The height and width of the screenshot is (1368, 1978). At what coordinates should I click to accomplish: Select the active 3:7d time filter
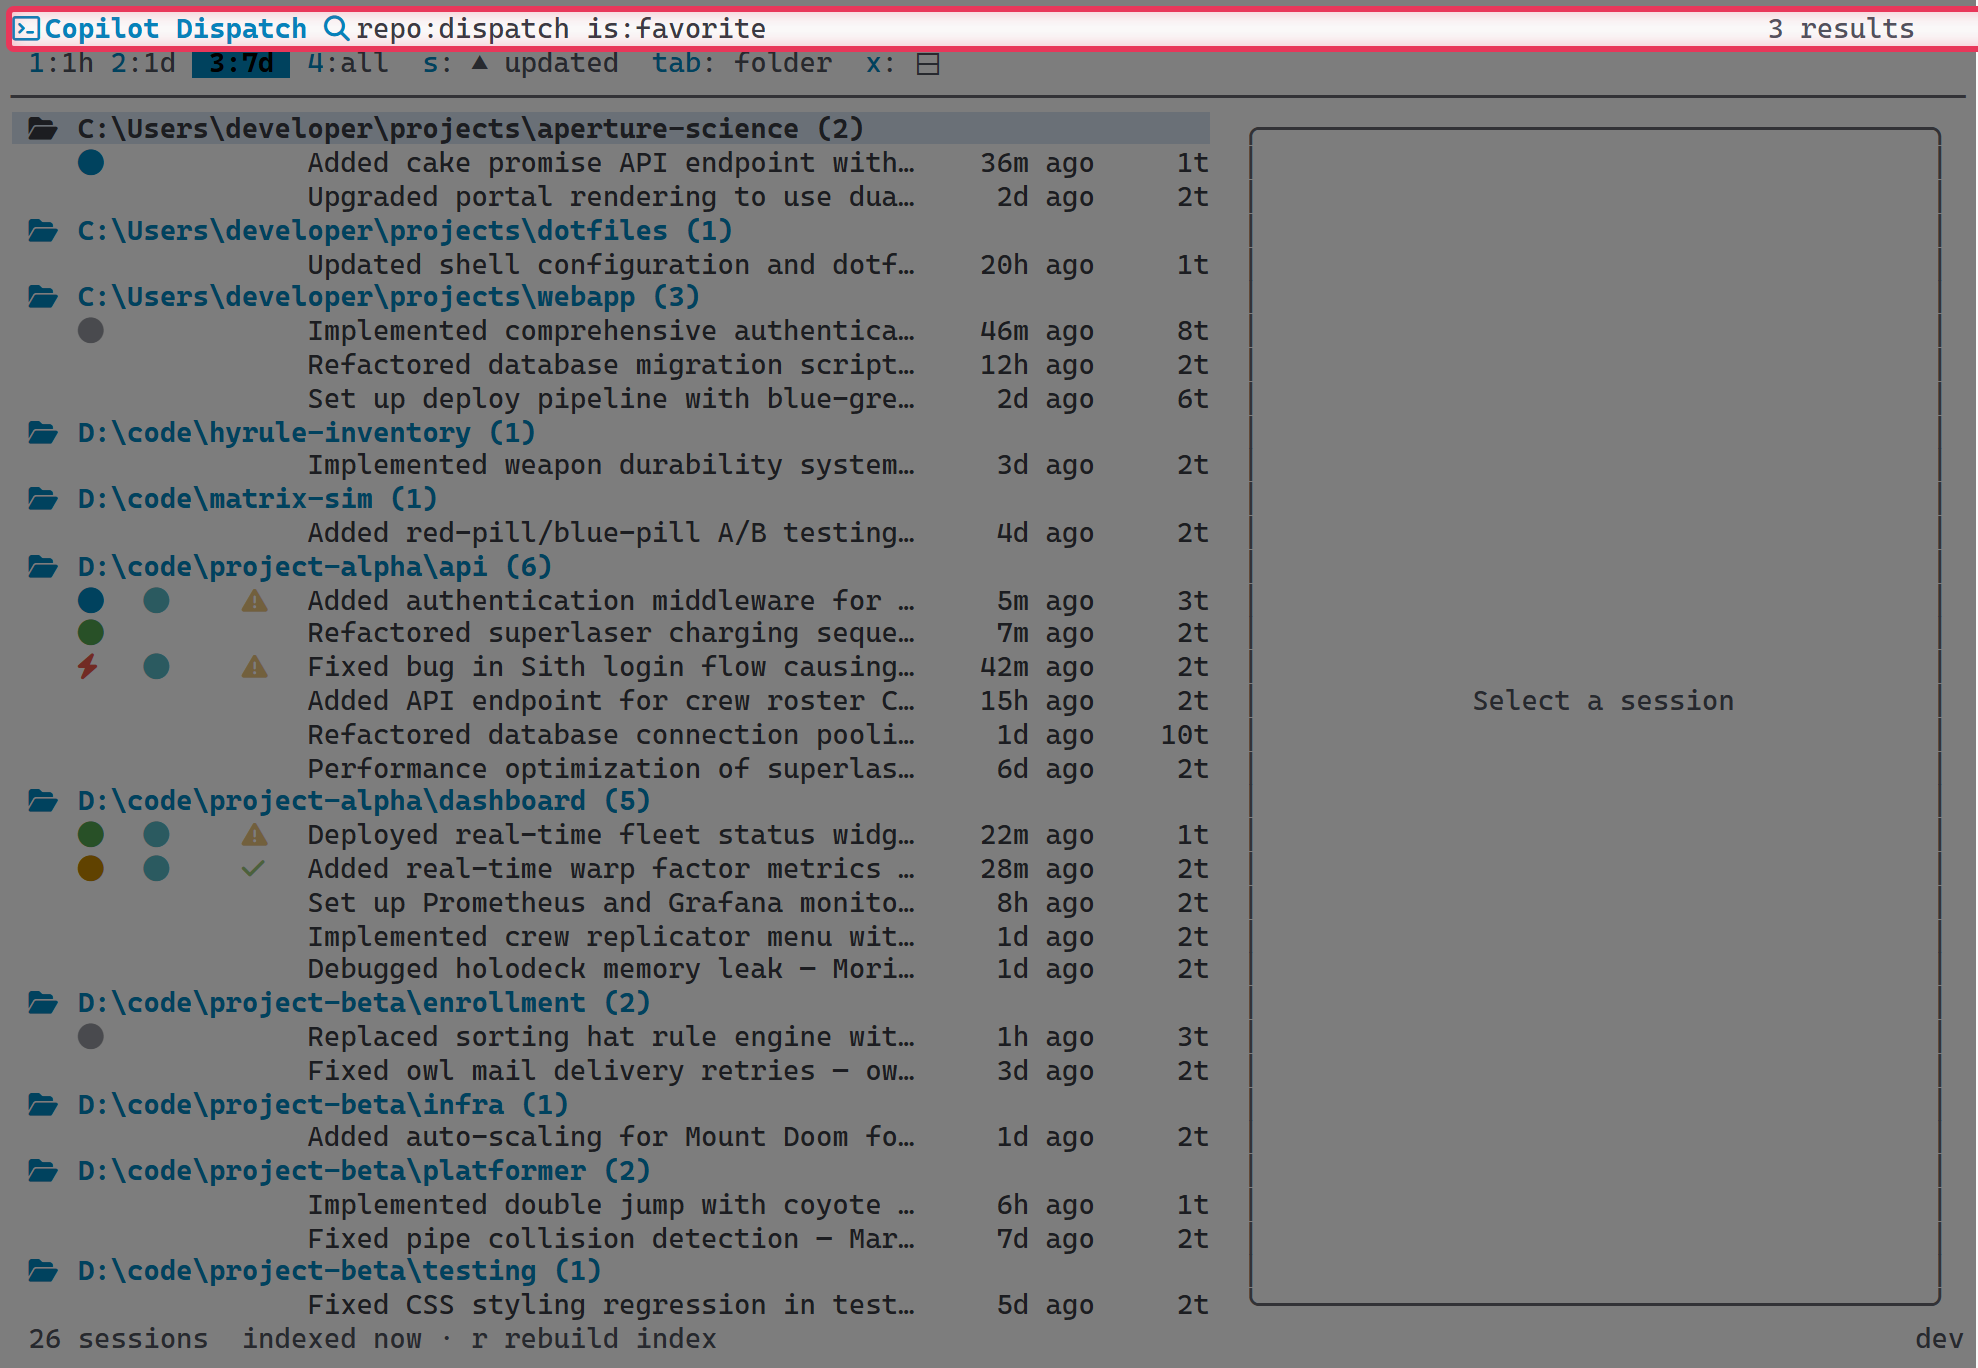pos(241,63)
